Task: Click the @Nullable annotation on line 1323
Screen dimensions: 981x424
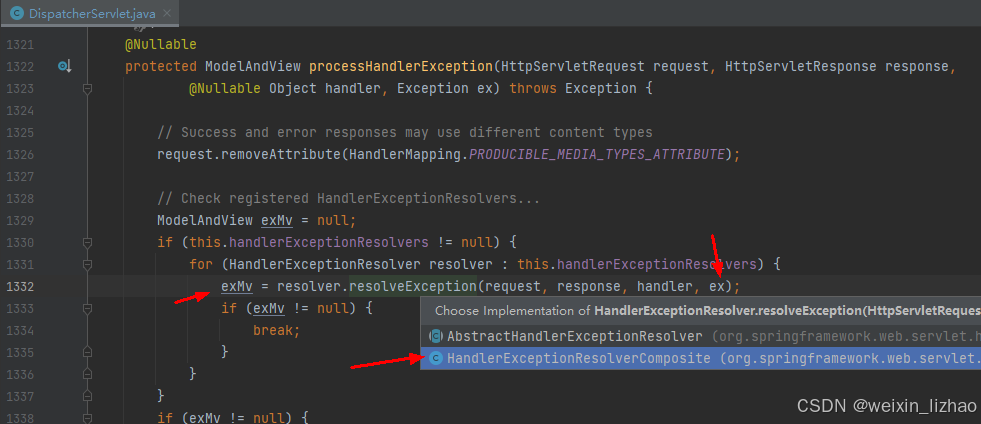Action: [225, 89]
